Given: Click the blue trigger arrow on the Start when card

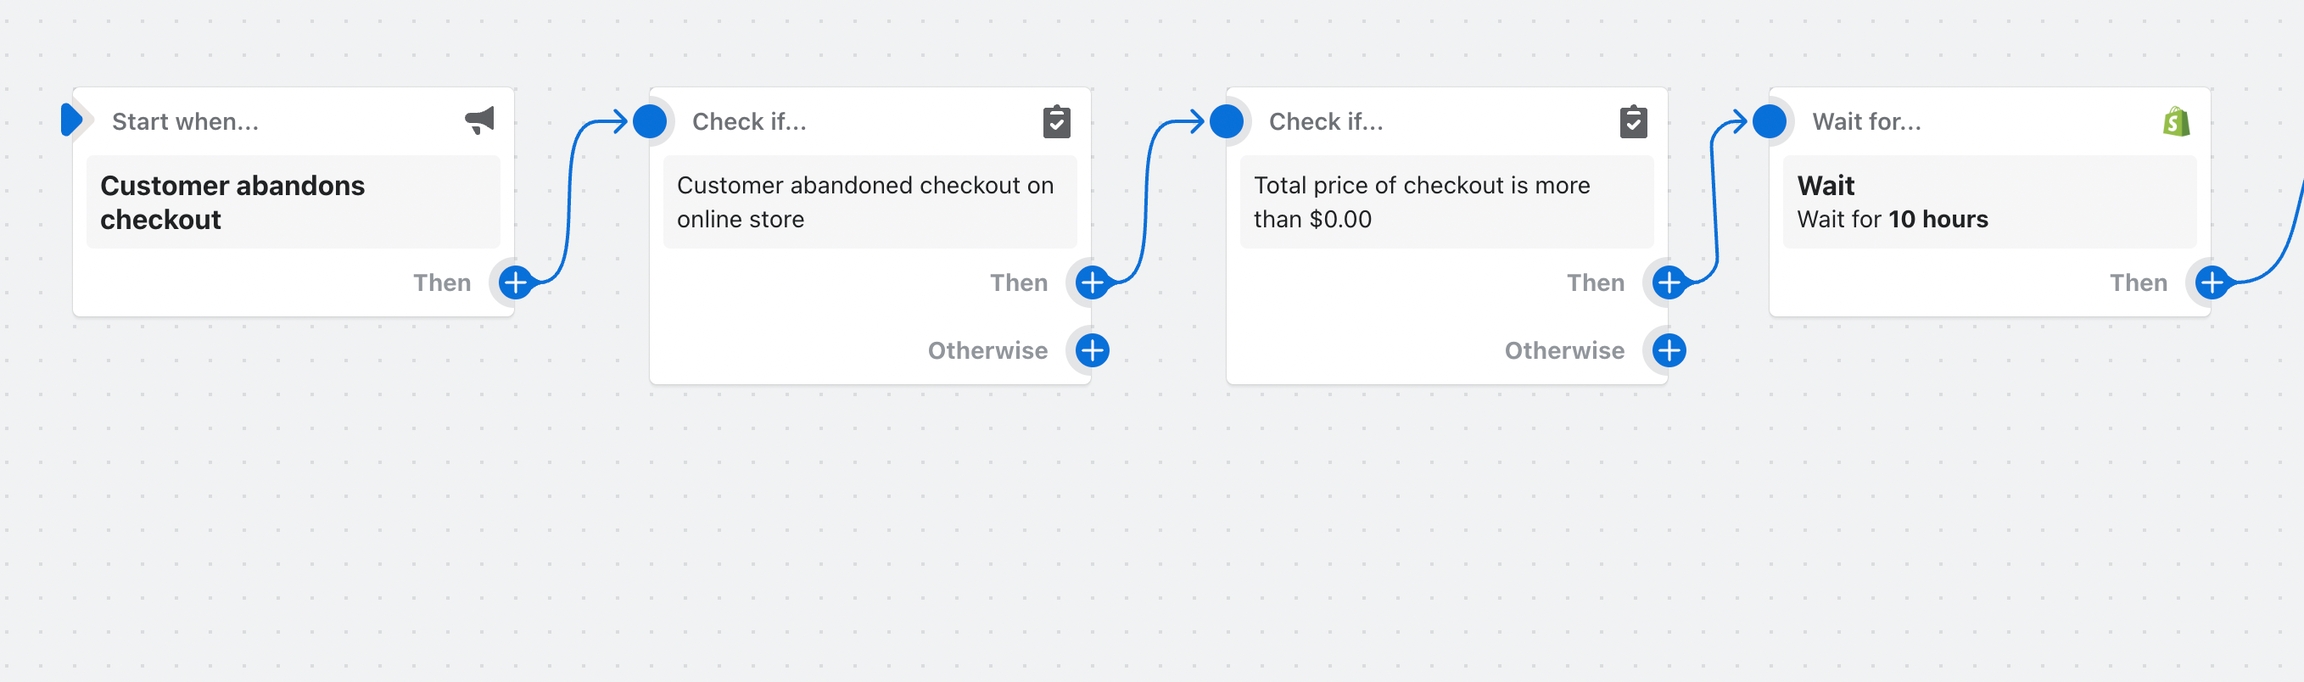Looking at the screenshot, I should [x=71, y=120].
